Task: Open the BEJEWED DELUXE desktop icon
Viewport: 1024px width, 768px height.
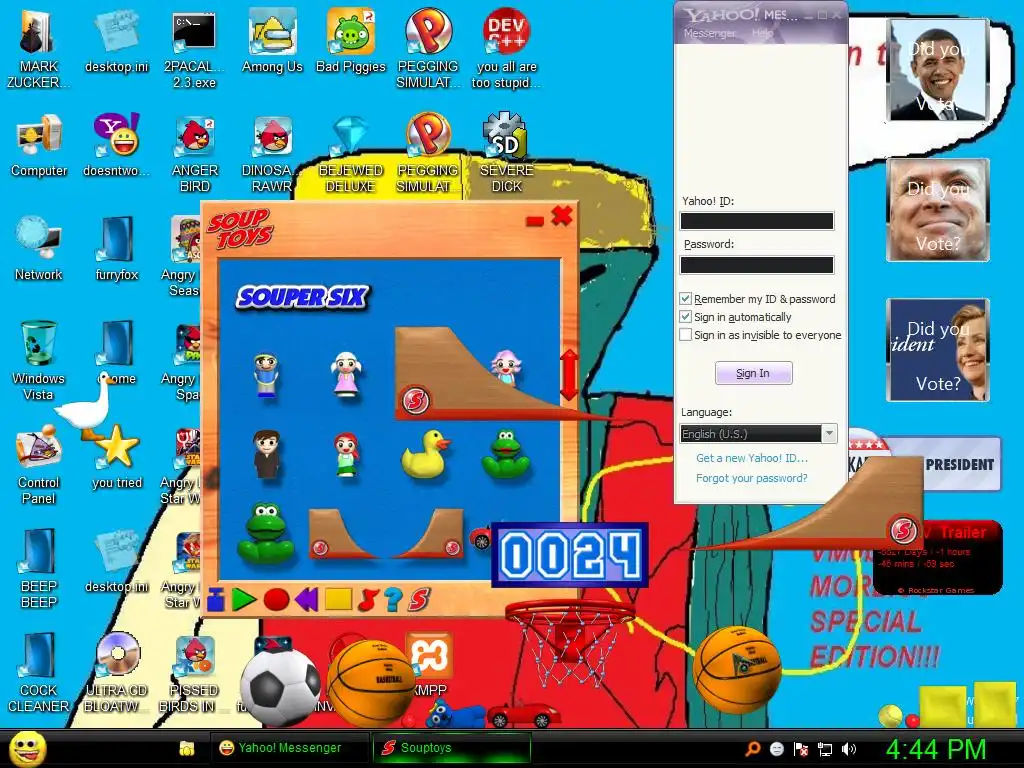Action: (x=351, y=154)
